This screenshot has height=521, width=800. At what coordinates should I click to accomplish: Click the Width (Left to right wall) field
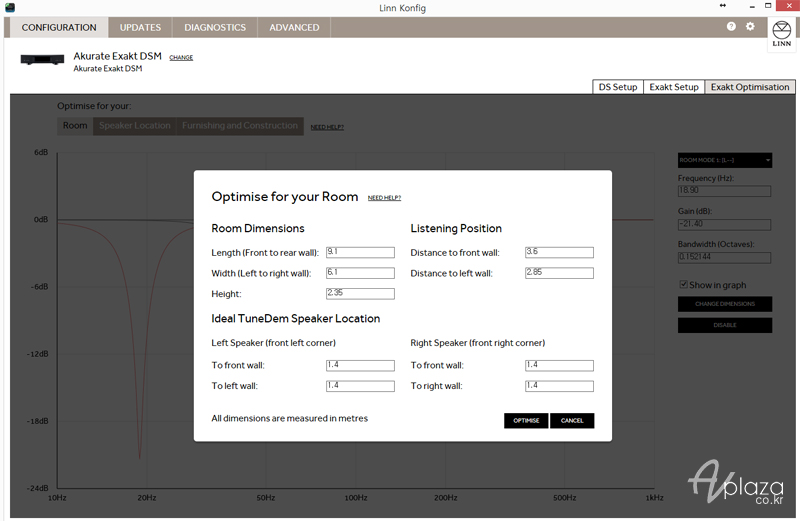pyautogui.click(x=360, y=273)
